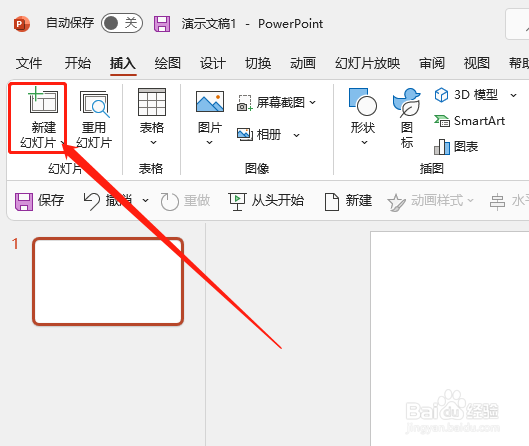The height and width of the screenshot is (446, 529).
Task: Open the 视图 tab
Action: (x=477, y=63)
